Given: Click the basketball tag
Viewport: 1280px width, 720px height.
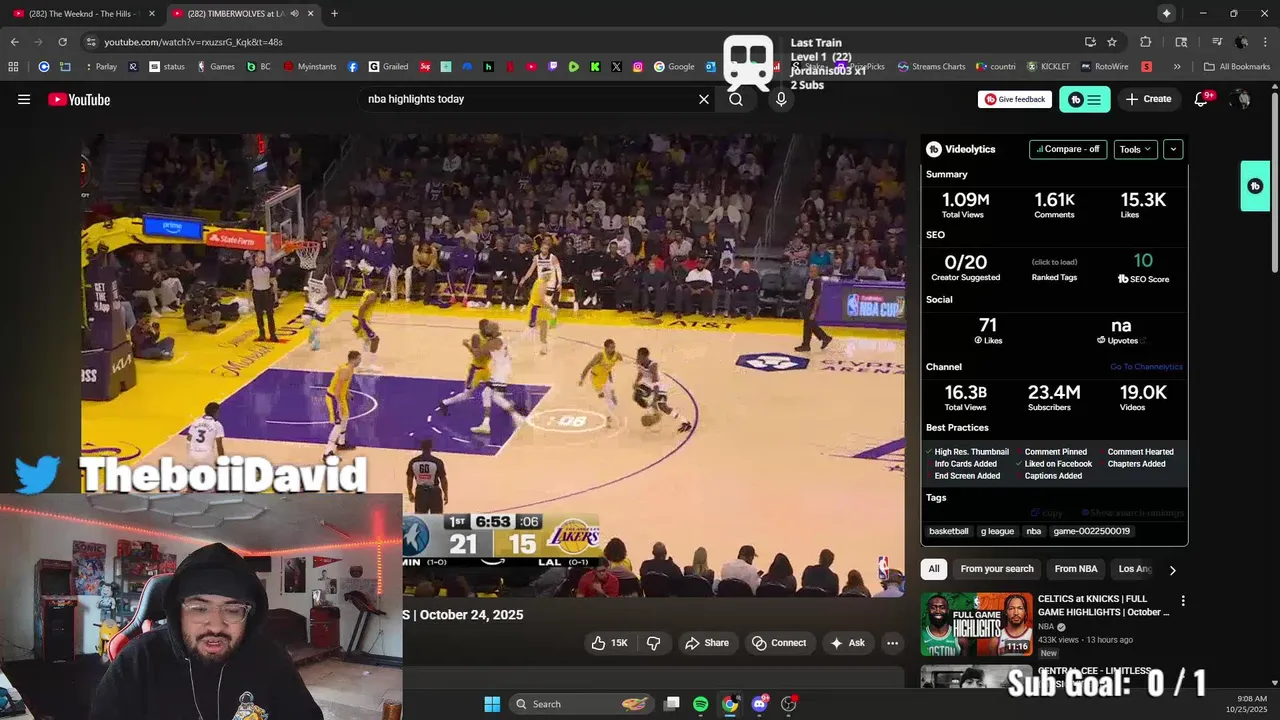Looking at the screenshot, I should point(949,531).
